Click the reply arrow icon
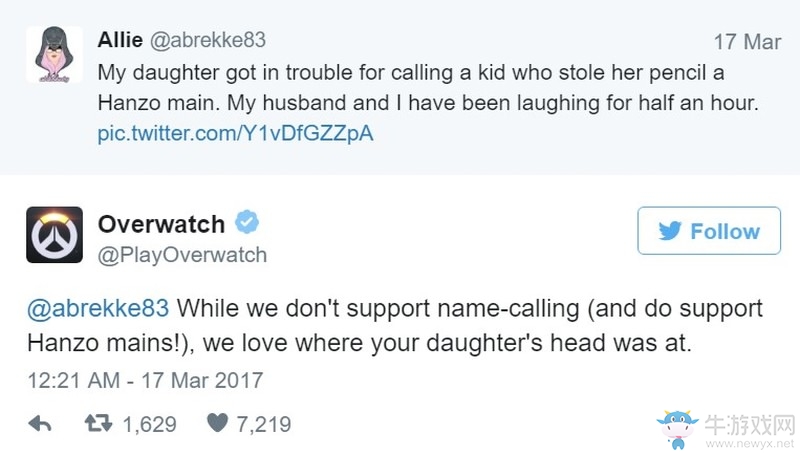This screenshot has width=800, height=455. (x=42, y=424)
